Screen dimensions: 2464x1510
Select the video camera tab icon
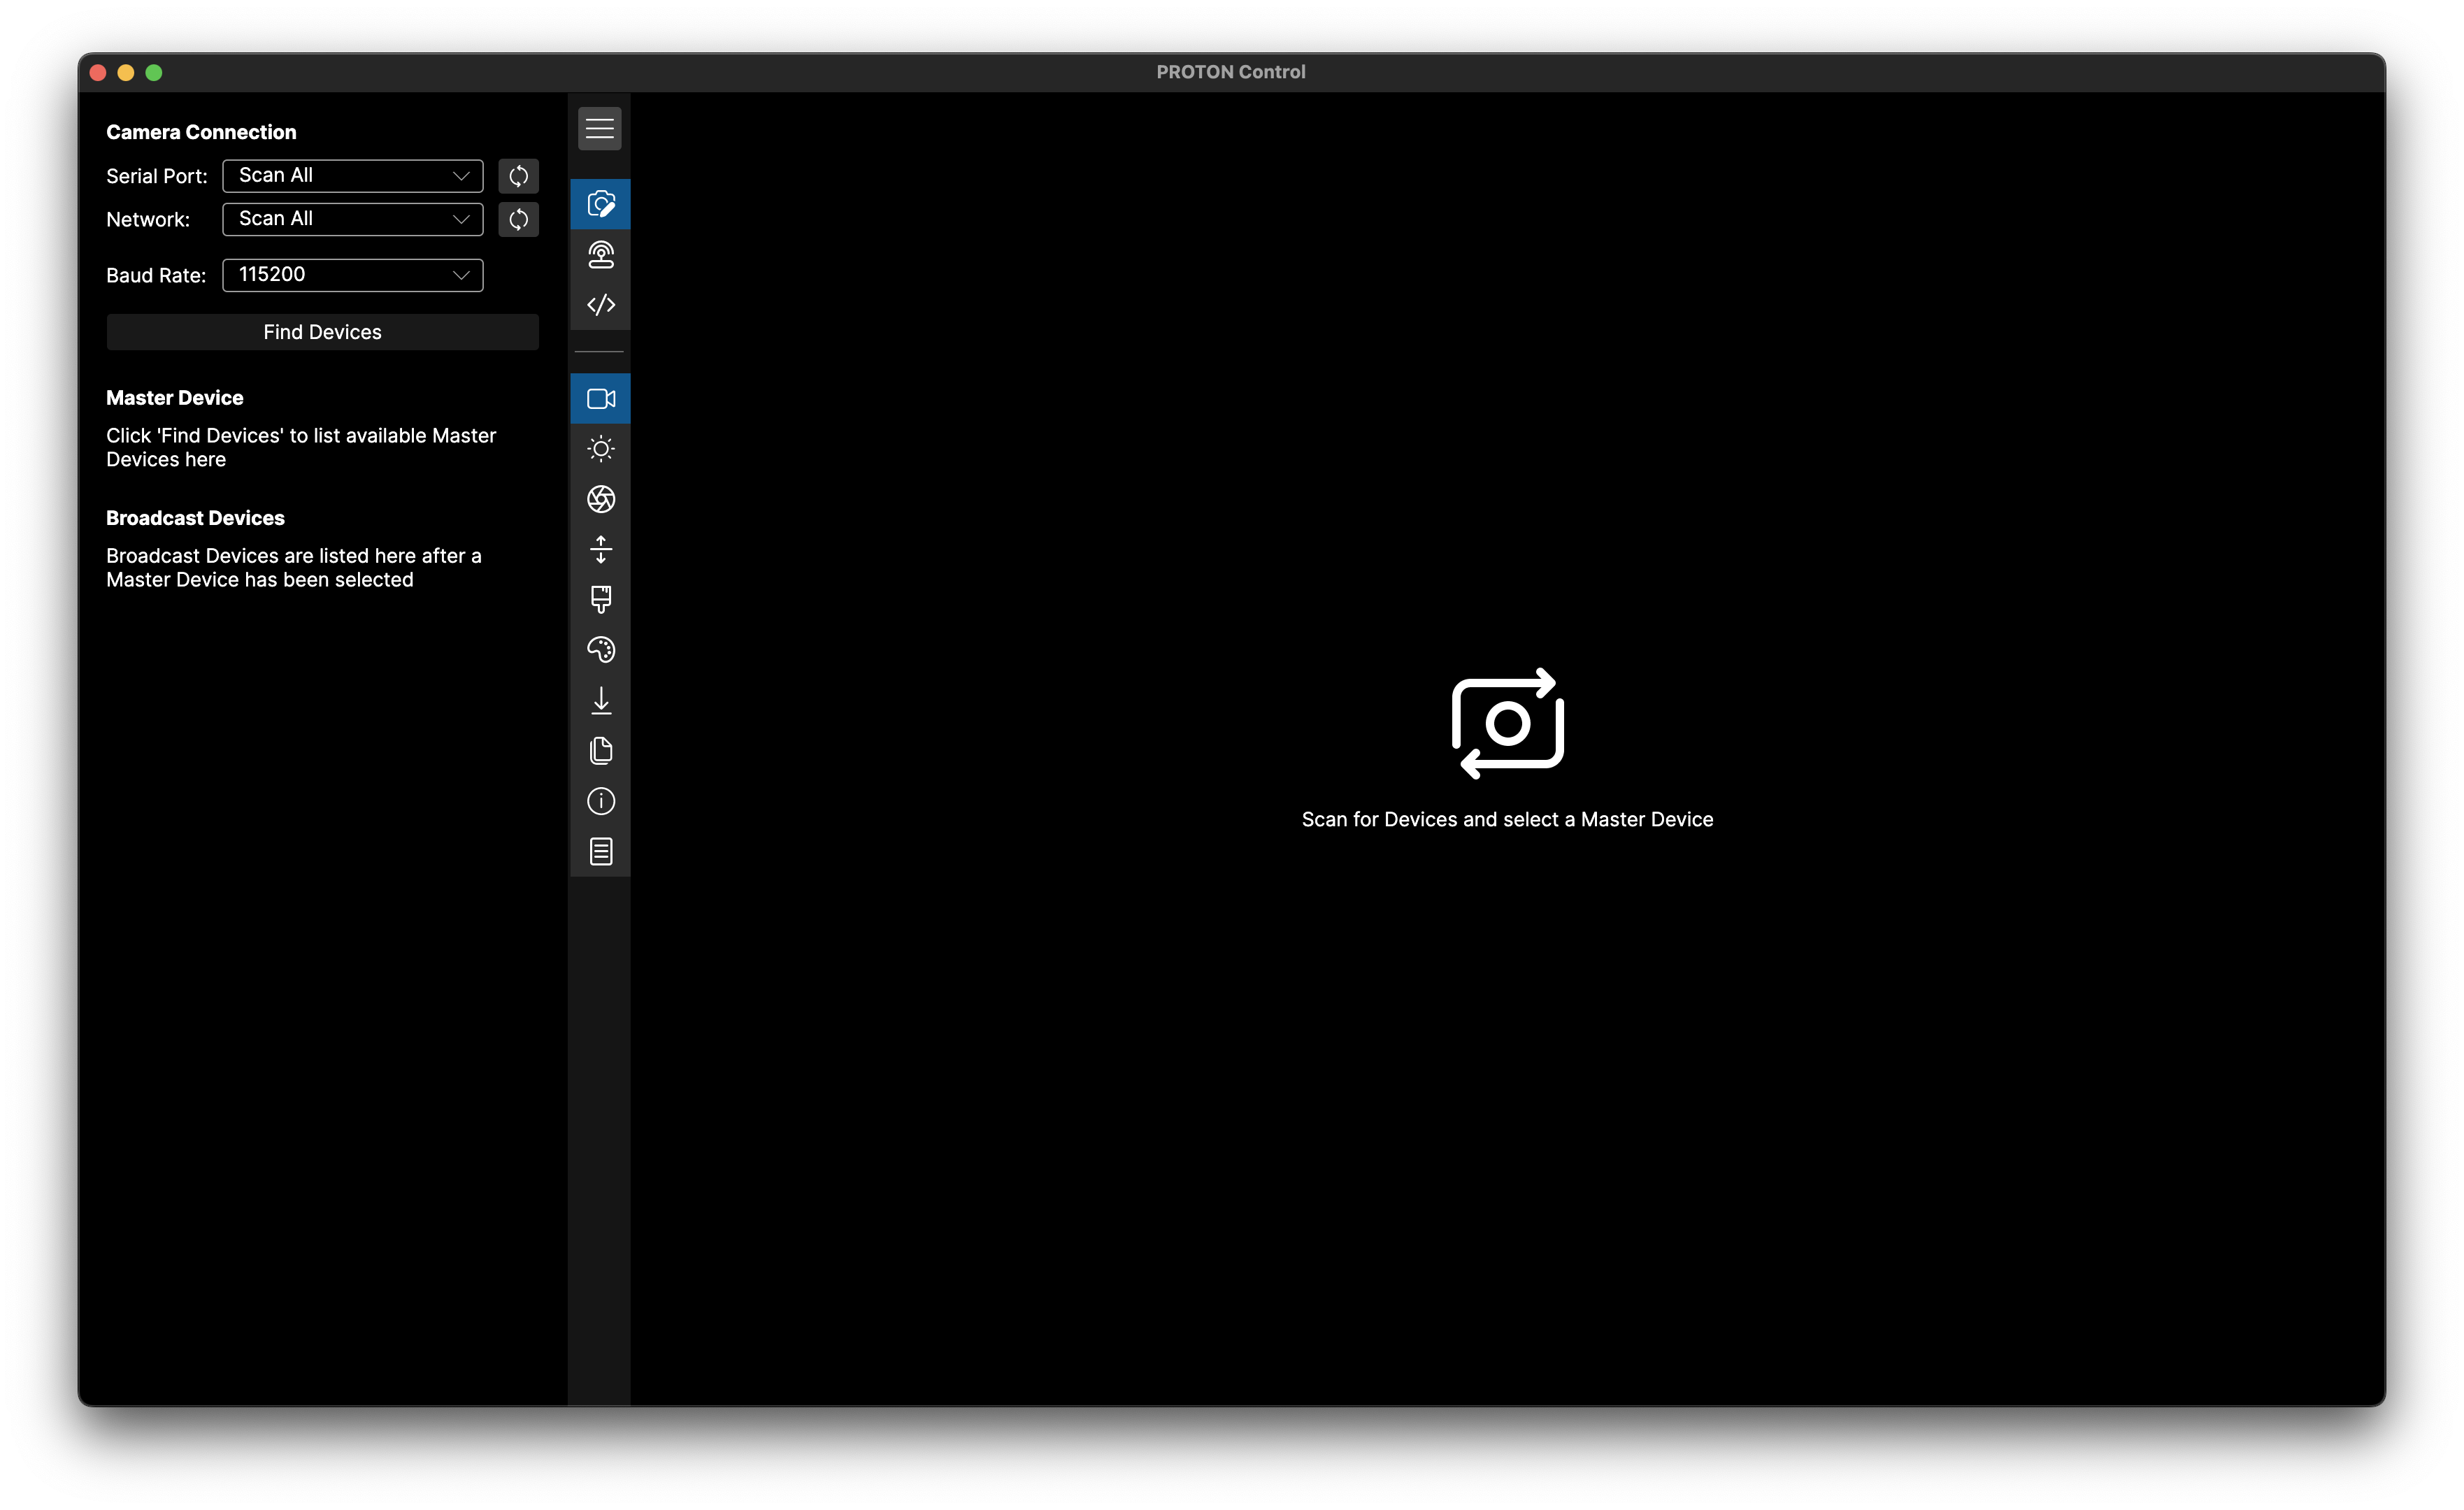tap(600, 399)
